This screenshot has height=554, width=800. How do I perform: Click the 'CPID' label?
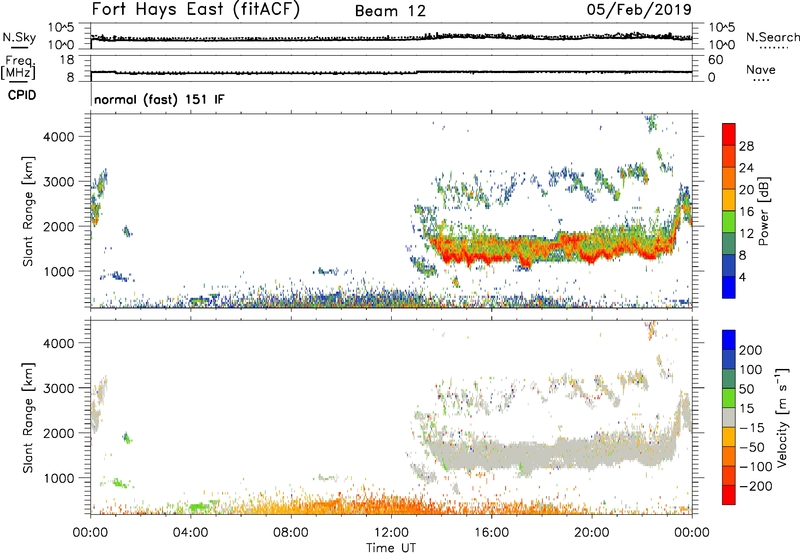coord(22,95)
